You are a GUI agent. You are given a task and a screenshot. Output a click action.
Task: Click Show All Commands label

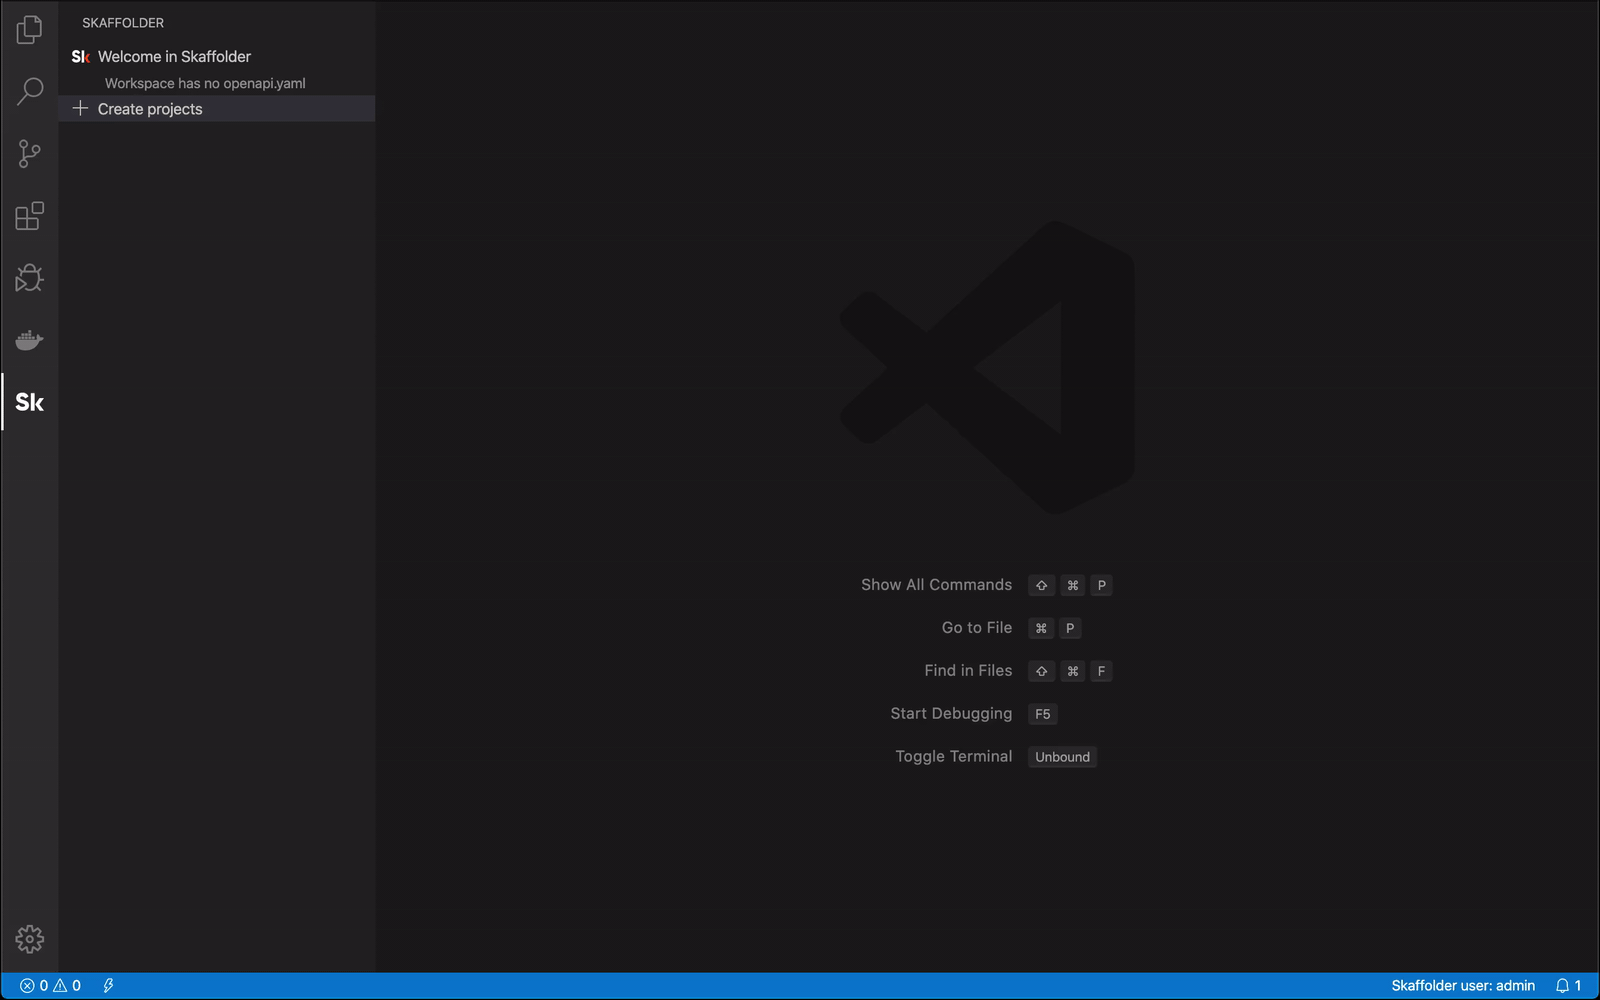[936, 585]
